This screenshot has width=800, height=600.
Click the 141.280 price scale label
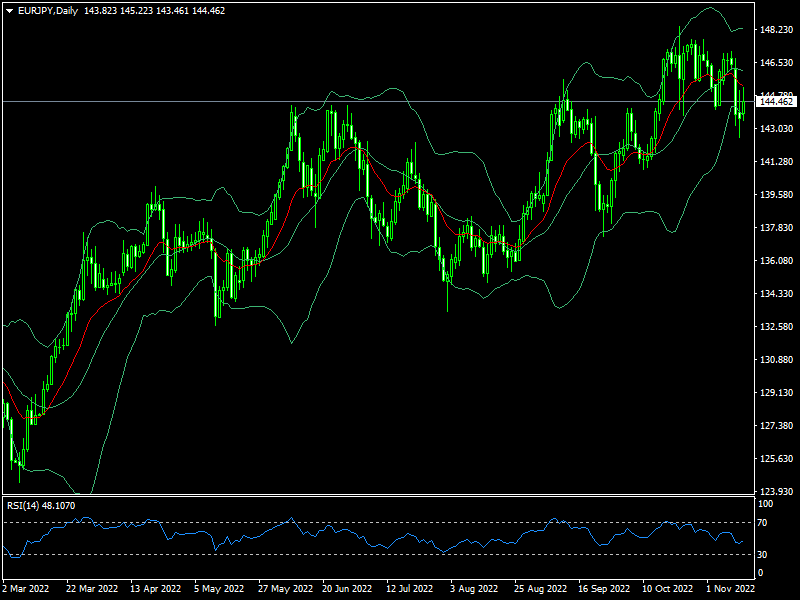point(777,162)
